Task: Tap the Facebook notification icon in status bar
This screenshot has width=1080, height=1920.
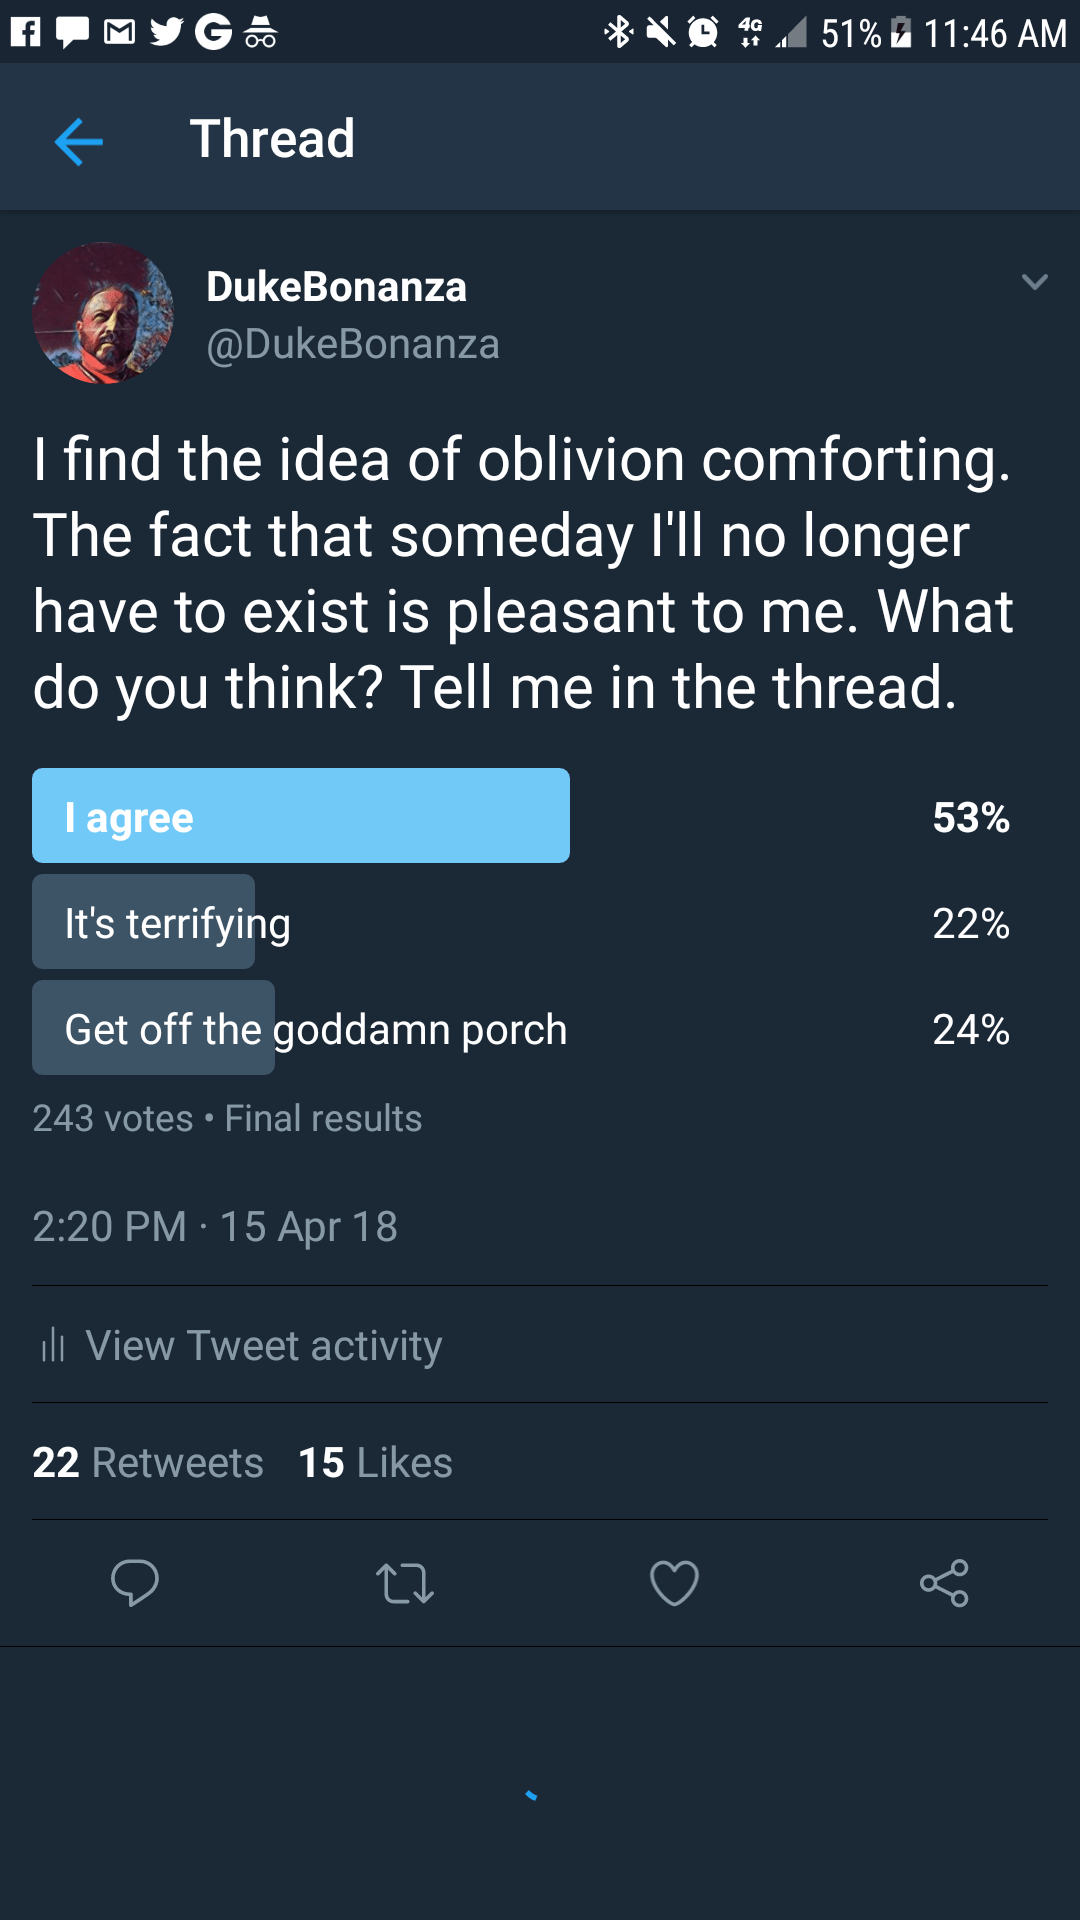Action: [x=26, y=32]
